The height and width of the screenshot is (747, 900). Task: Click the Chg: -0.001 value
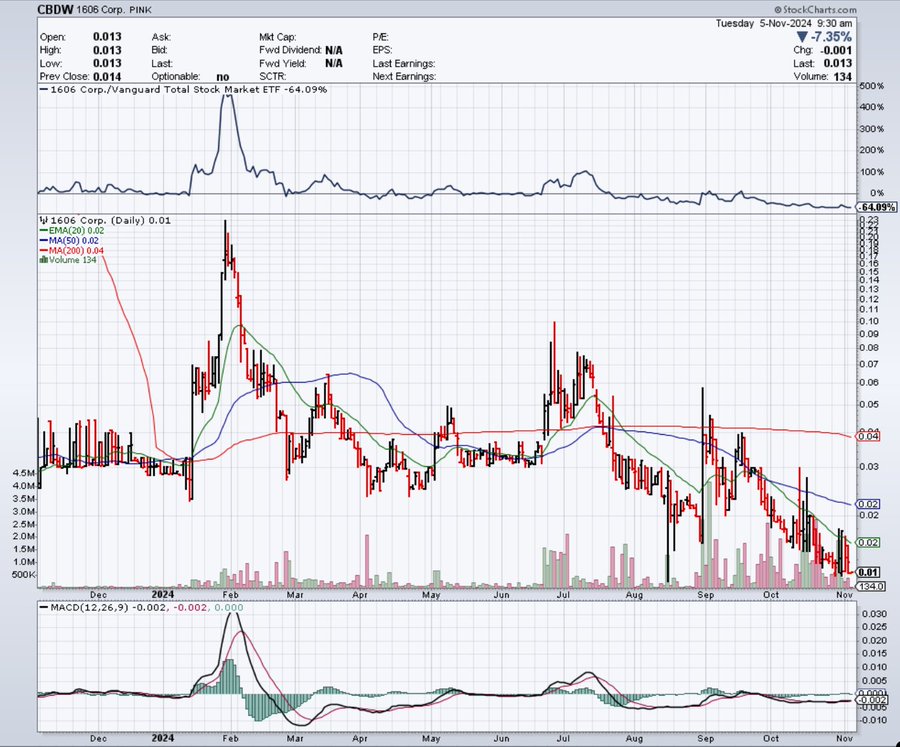point(823,50)
